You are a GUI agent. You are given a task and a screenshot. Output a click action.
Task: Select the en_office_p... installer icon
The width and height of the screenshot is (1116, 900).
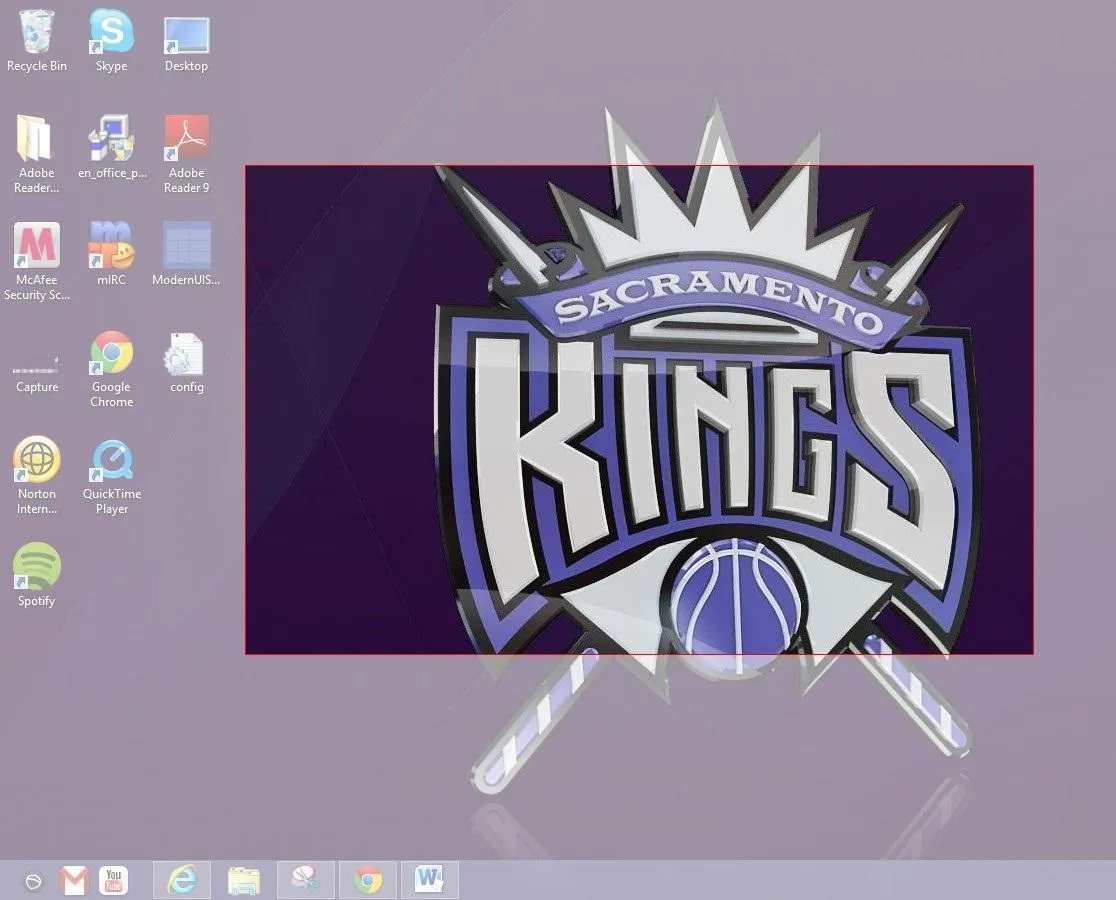tap(111, 138)
